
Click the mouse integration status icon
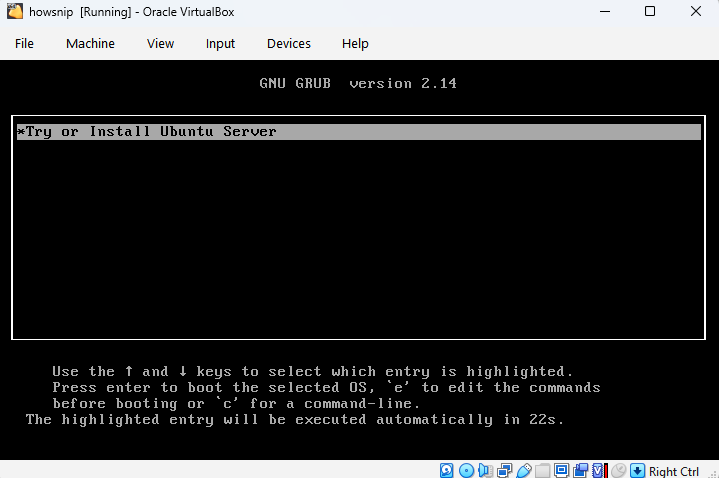click(619, 471)
